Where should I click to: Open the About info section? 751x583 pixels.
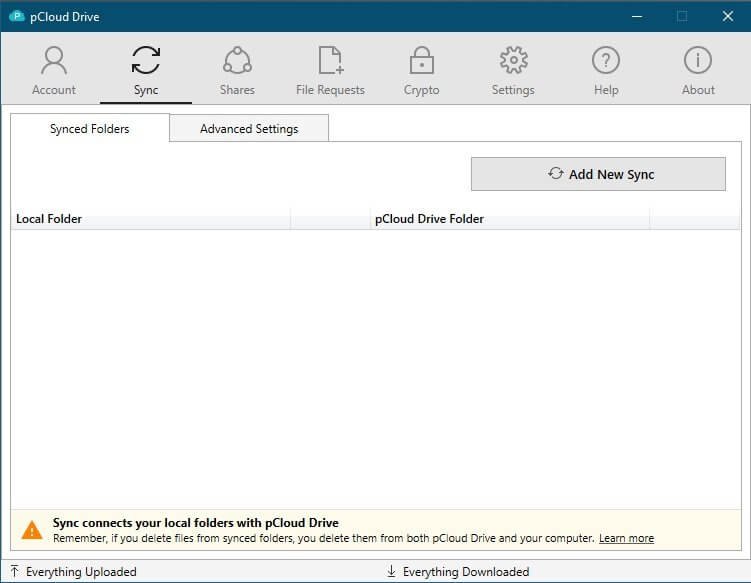698,70
